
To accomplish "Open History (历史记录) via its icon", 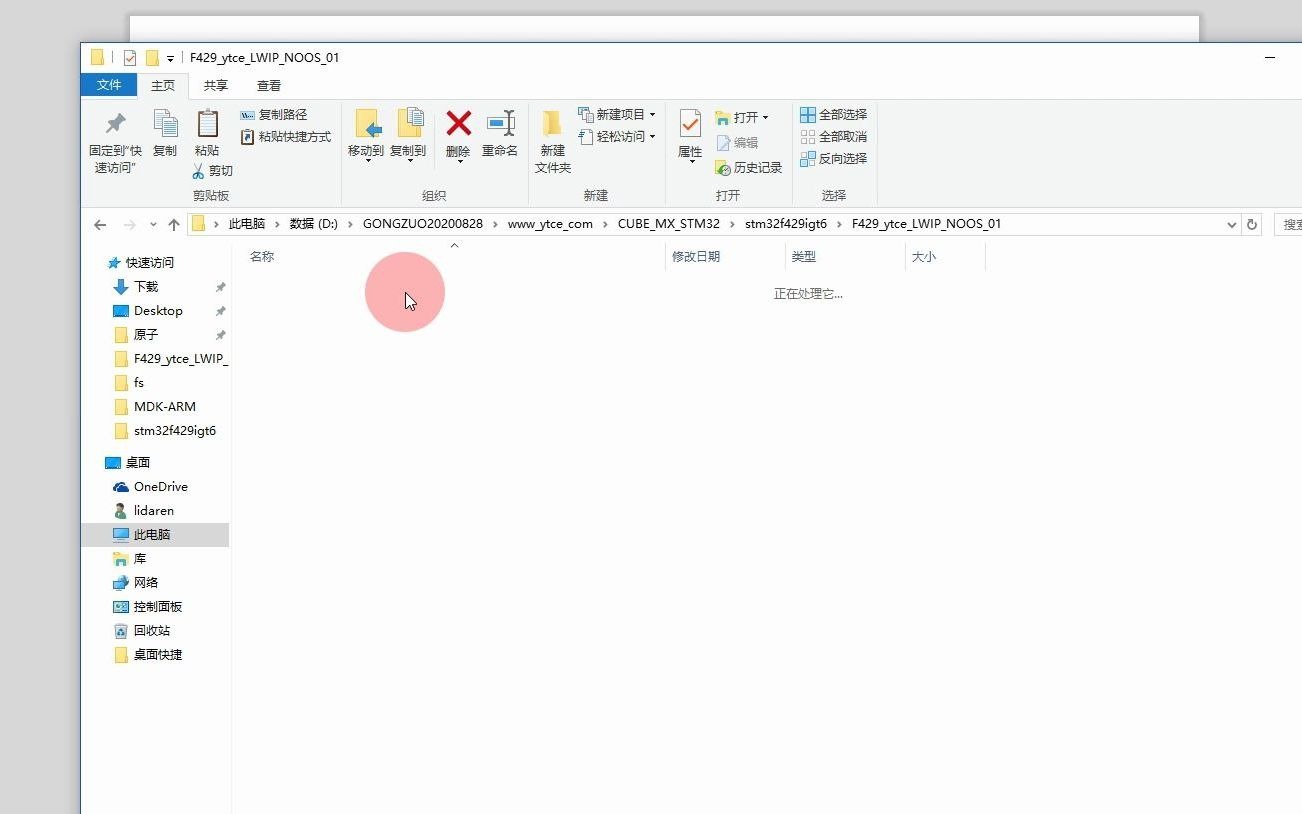I will click(x=749, y=167).
